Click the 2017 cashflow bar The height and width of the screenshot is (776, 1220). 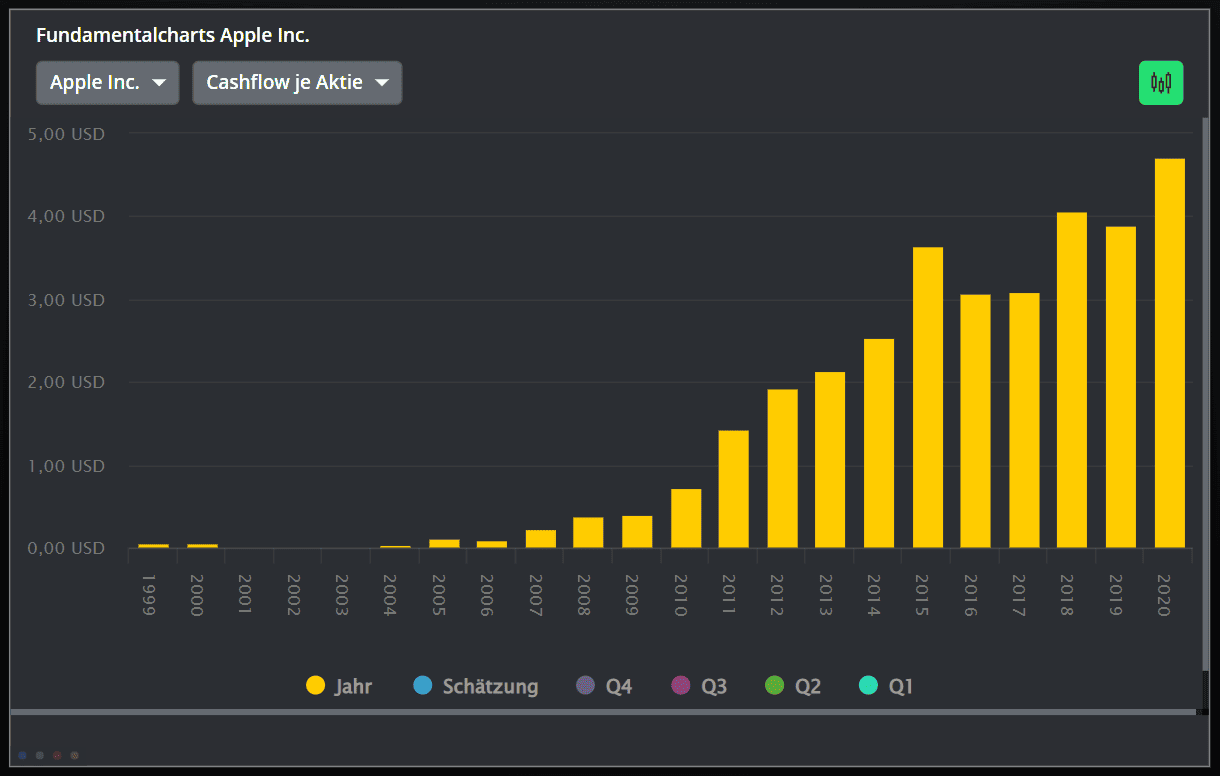pyautogui.click(x=1024, y=420)
